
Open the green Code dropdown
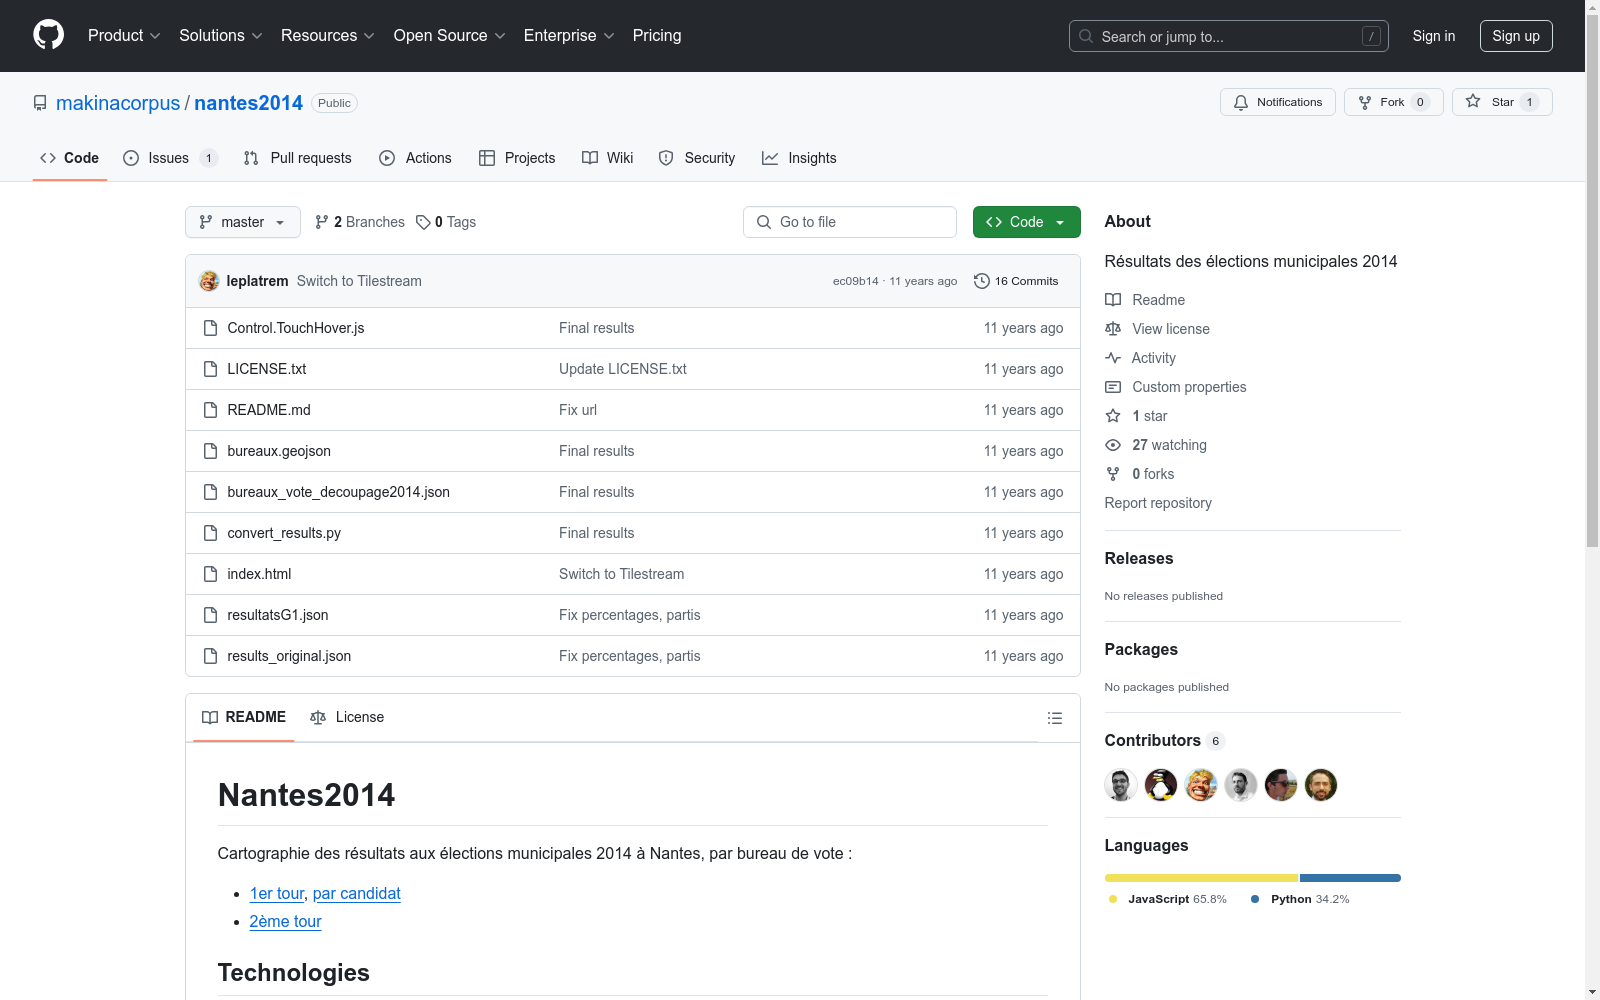point(1027,222)
